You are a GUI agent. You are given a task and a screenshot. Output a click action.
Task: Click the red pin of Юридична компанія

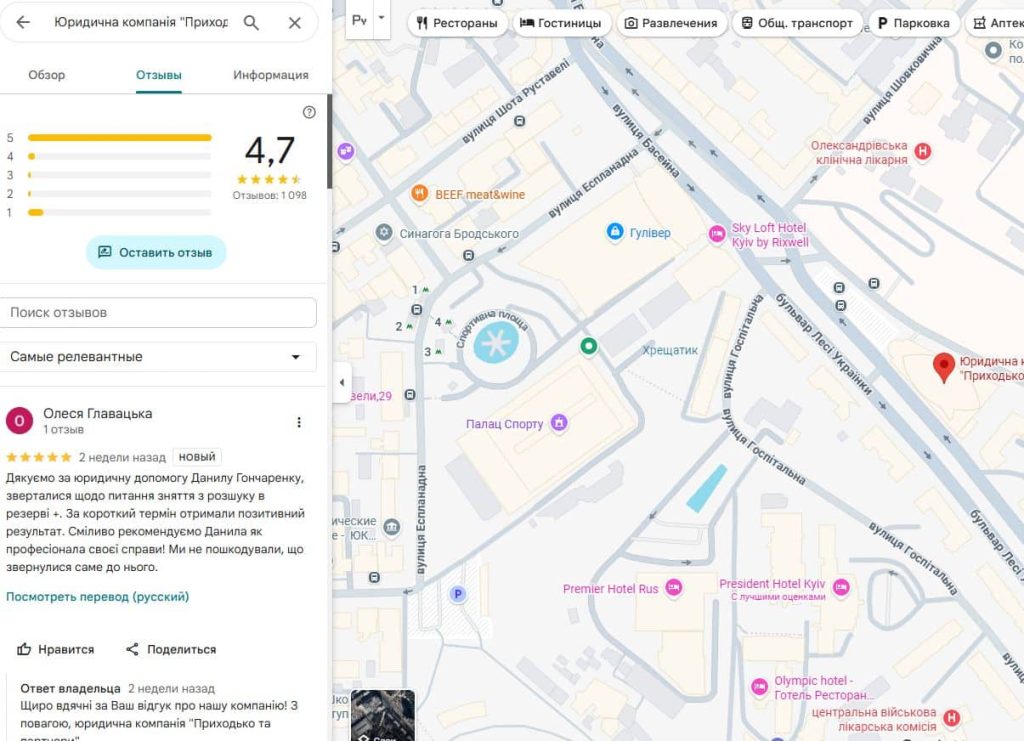pos(943,366)
